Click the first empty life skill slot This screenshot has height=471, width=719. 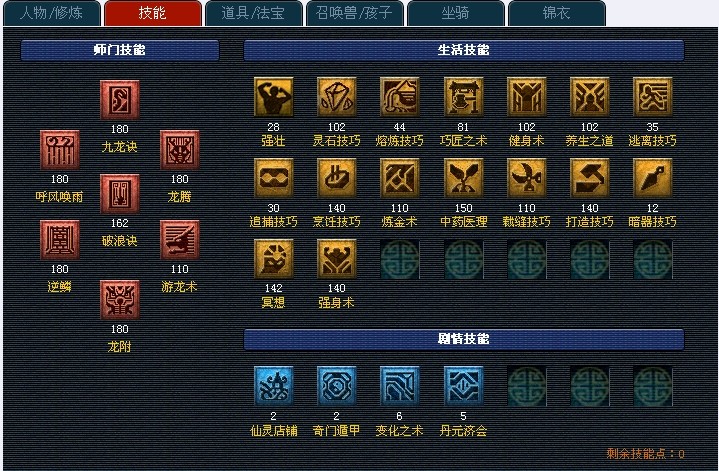(x=399, y=259)
